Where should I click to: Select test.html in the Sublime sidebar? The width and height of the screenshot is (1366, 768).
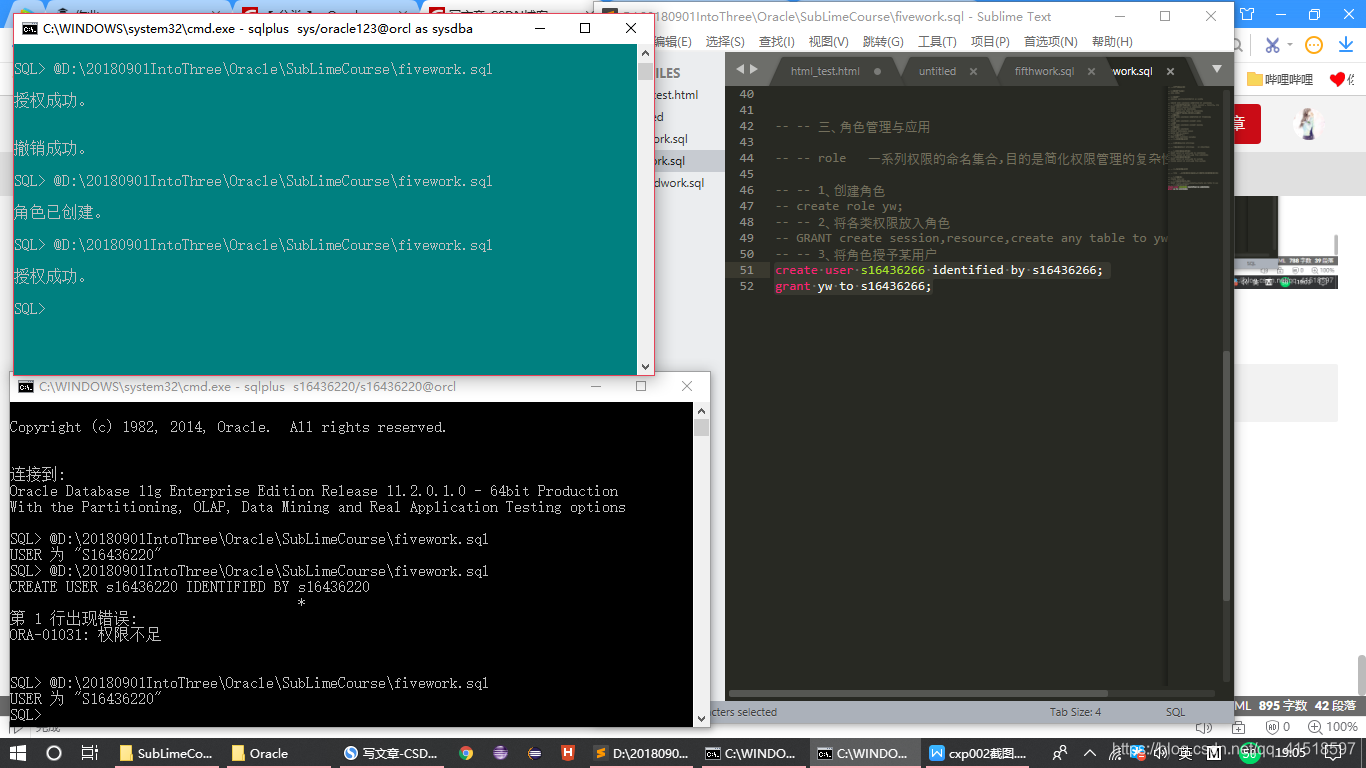coord(676,95)
